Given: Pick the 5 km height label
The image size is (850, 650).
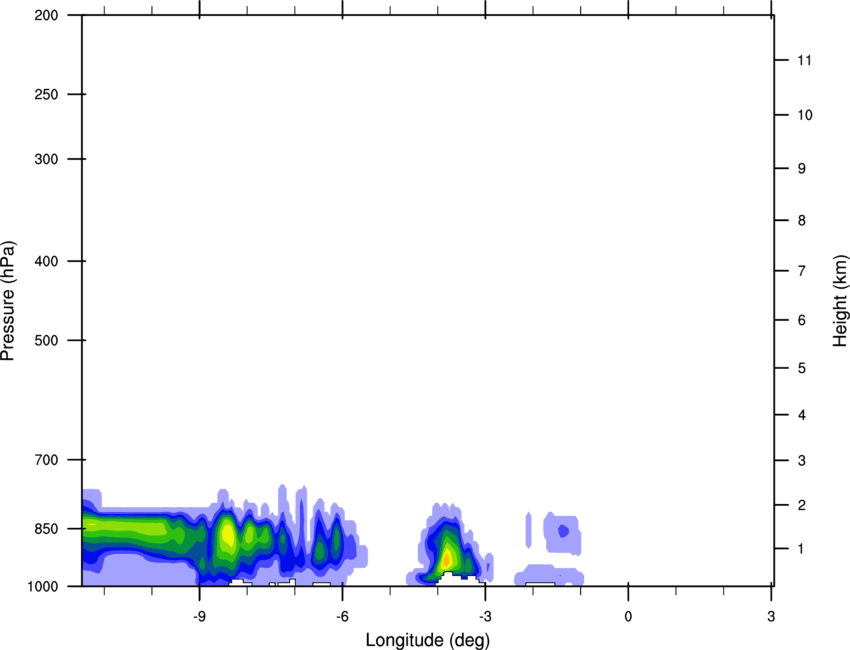Looking at the screenshot, I should point(802,369).
